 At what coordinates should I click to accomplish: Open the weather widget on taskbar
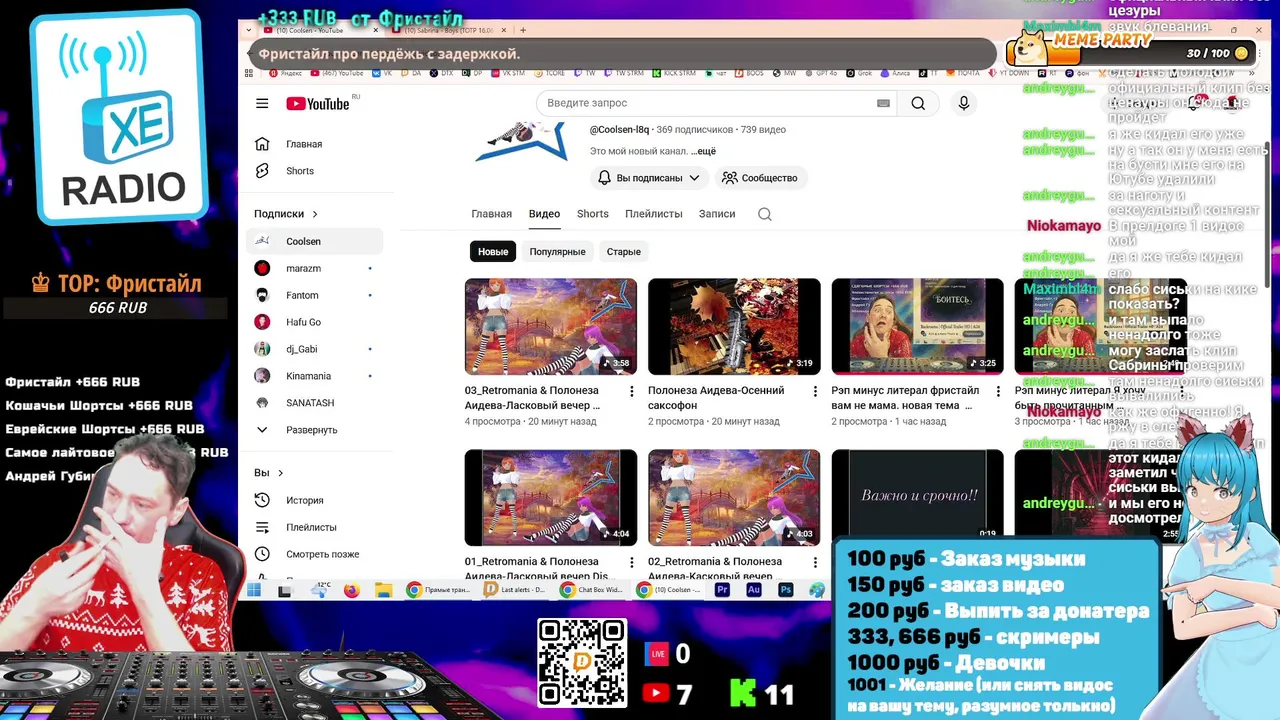(x=321, y=590)
